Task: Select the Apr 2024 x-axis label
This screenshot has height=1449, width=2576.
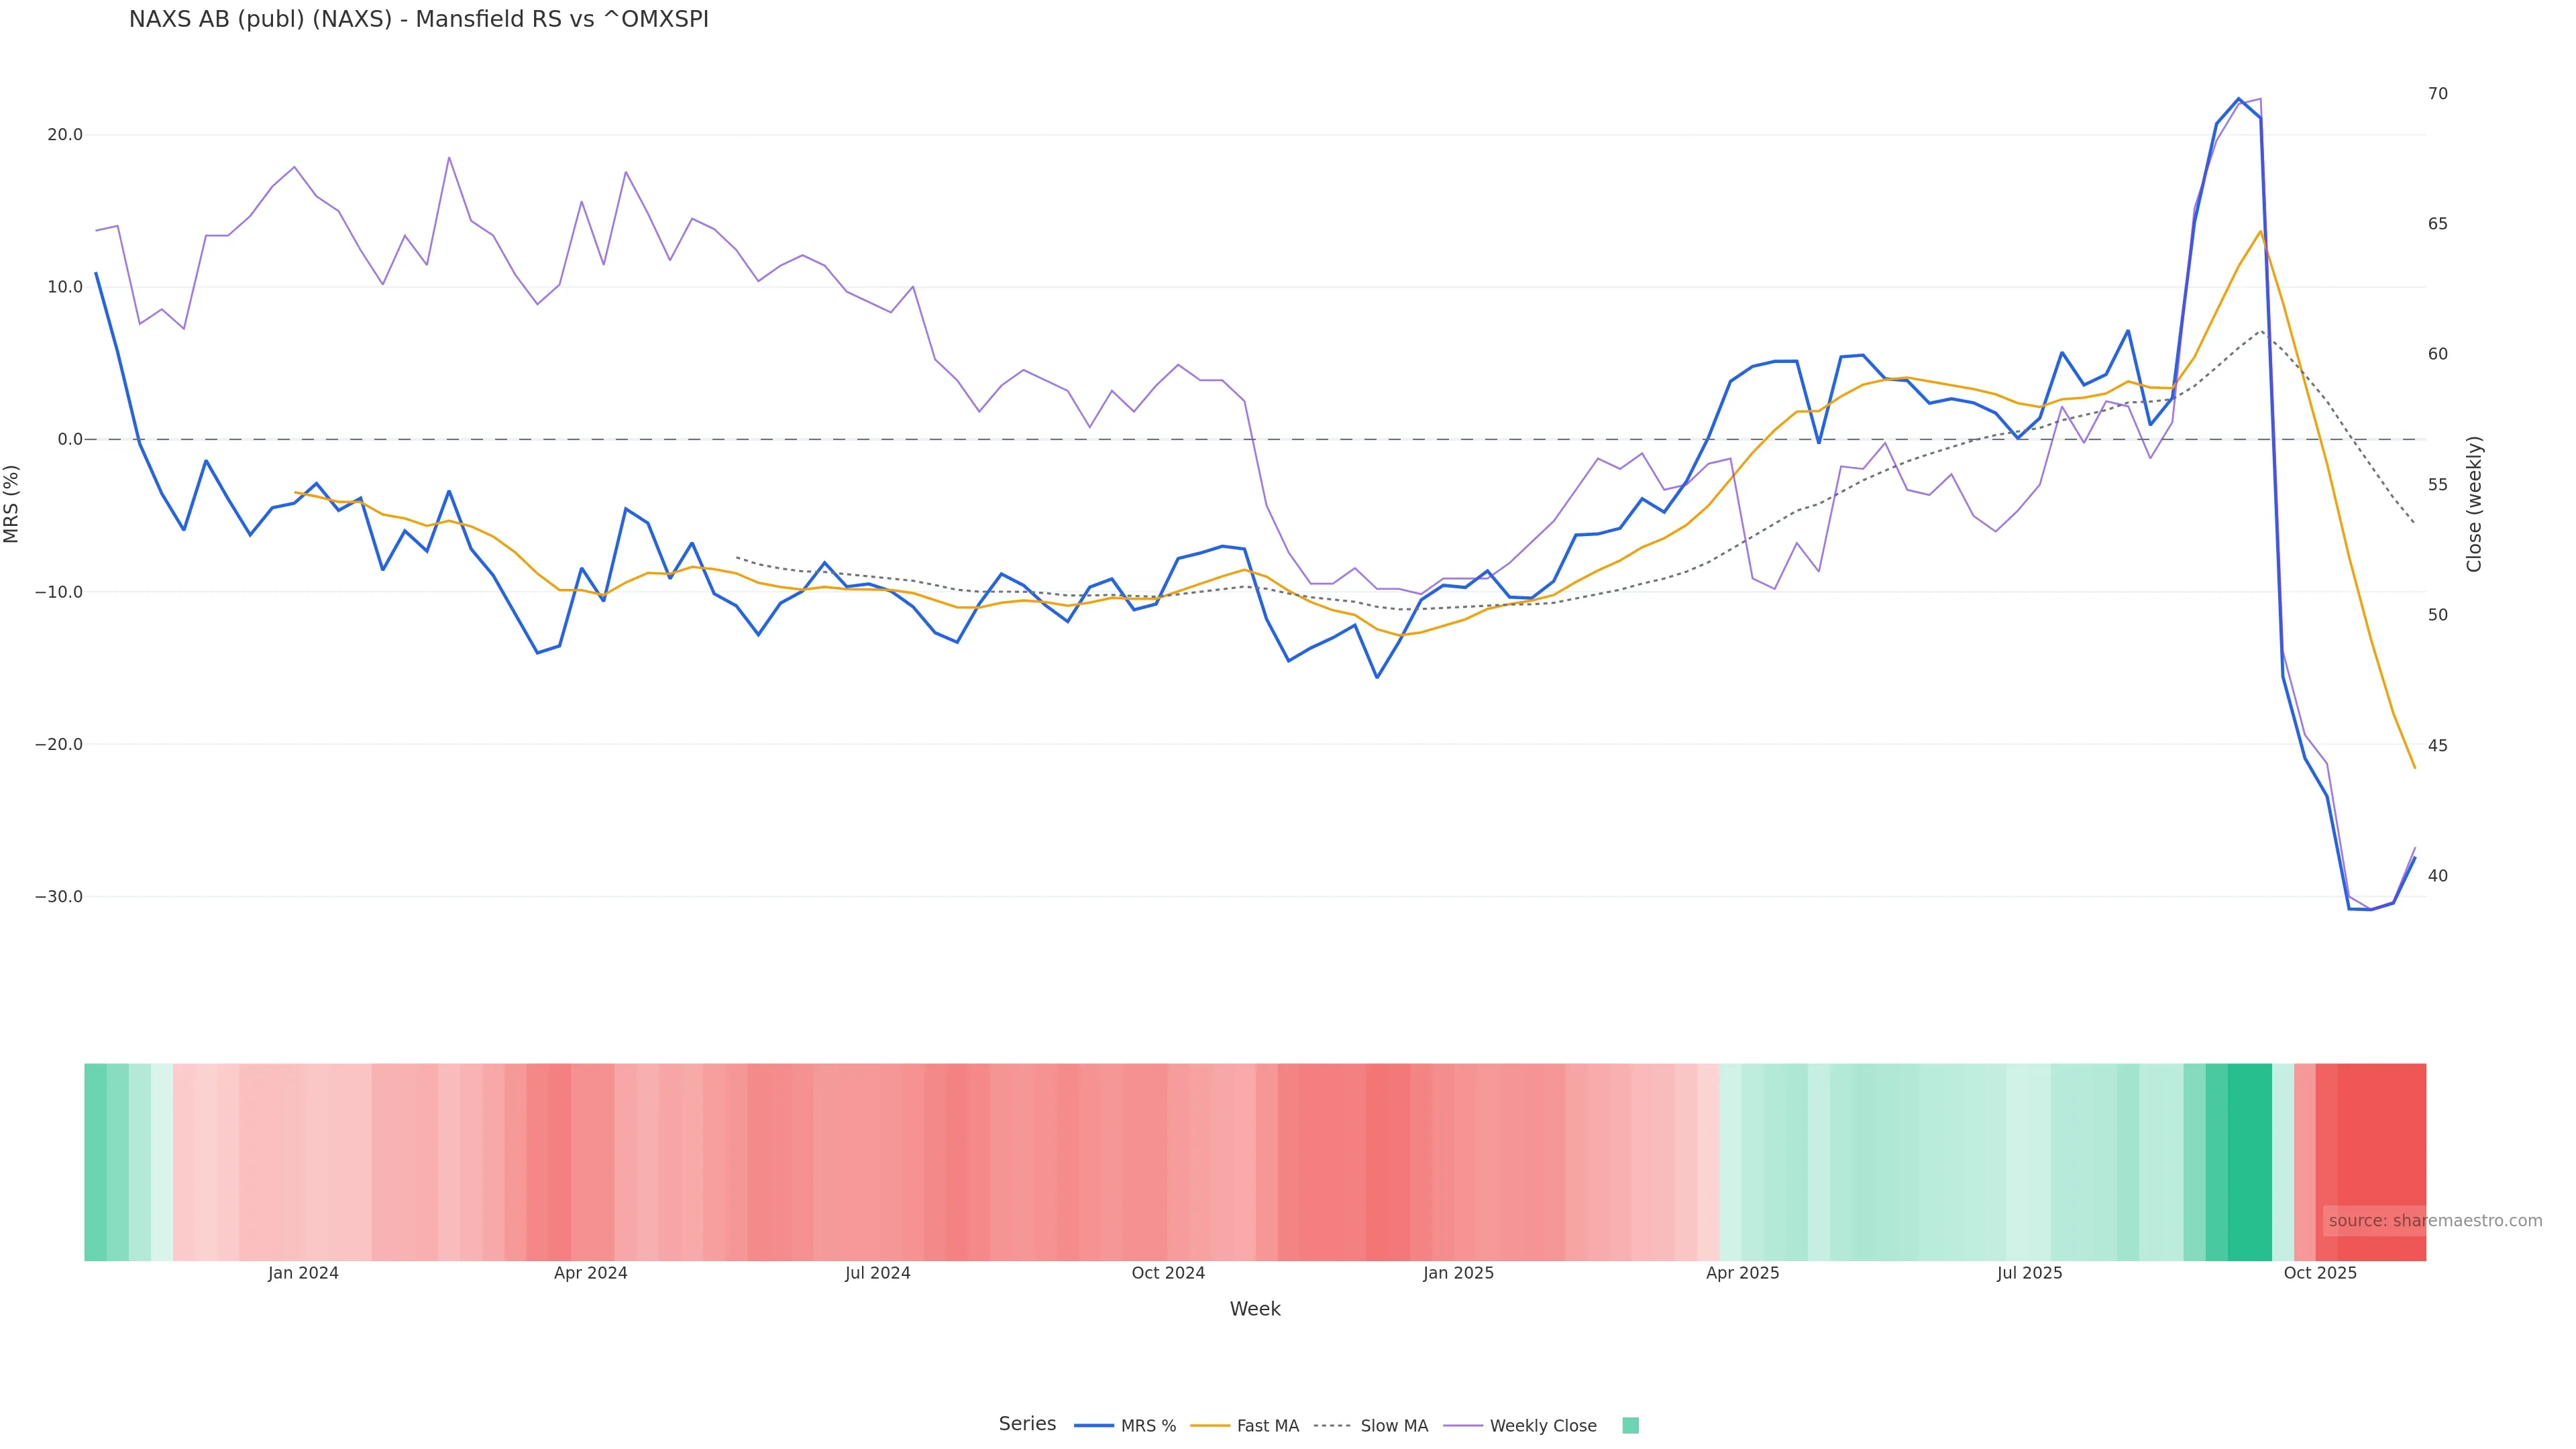Action: point(590,1273)
